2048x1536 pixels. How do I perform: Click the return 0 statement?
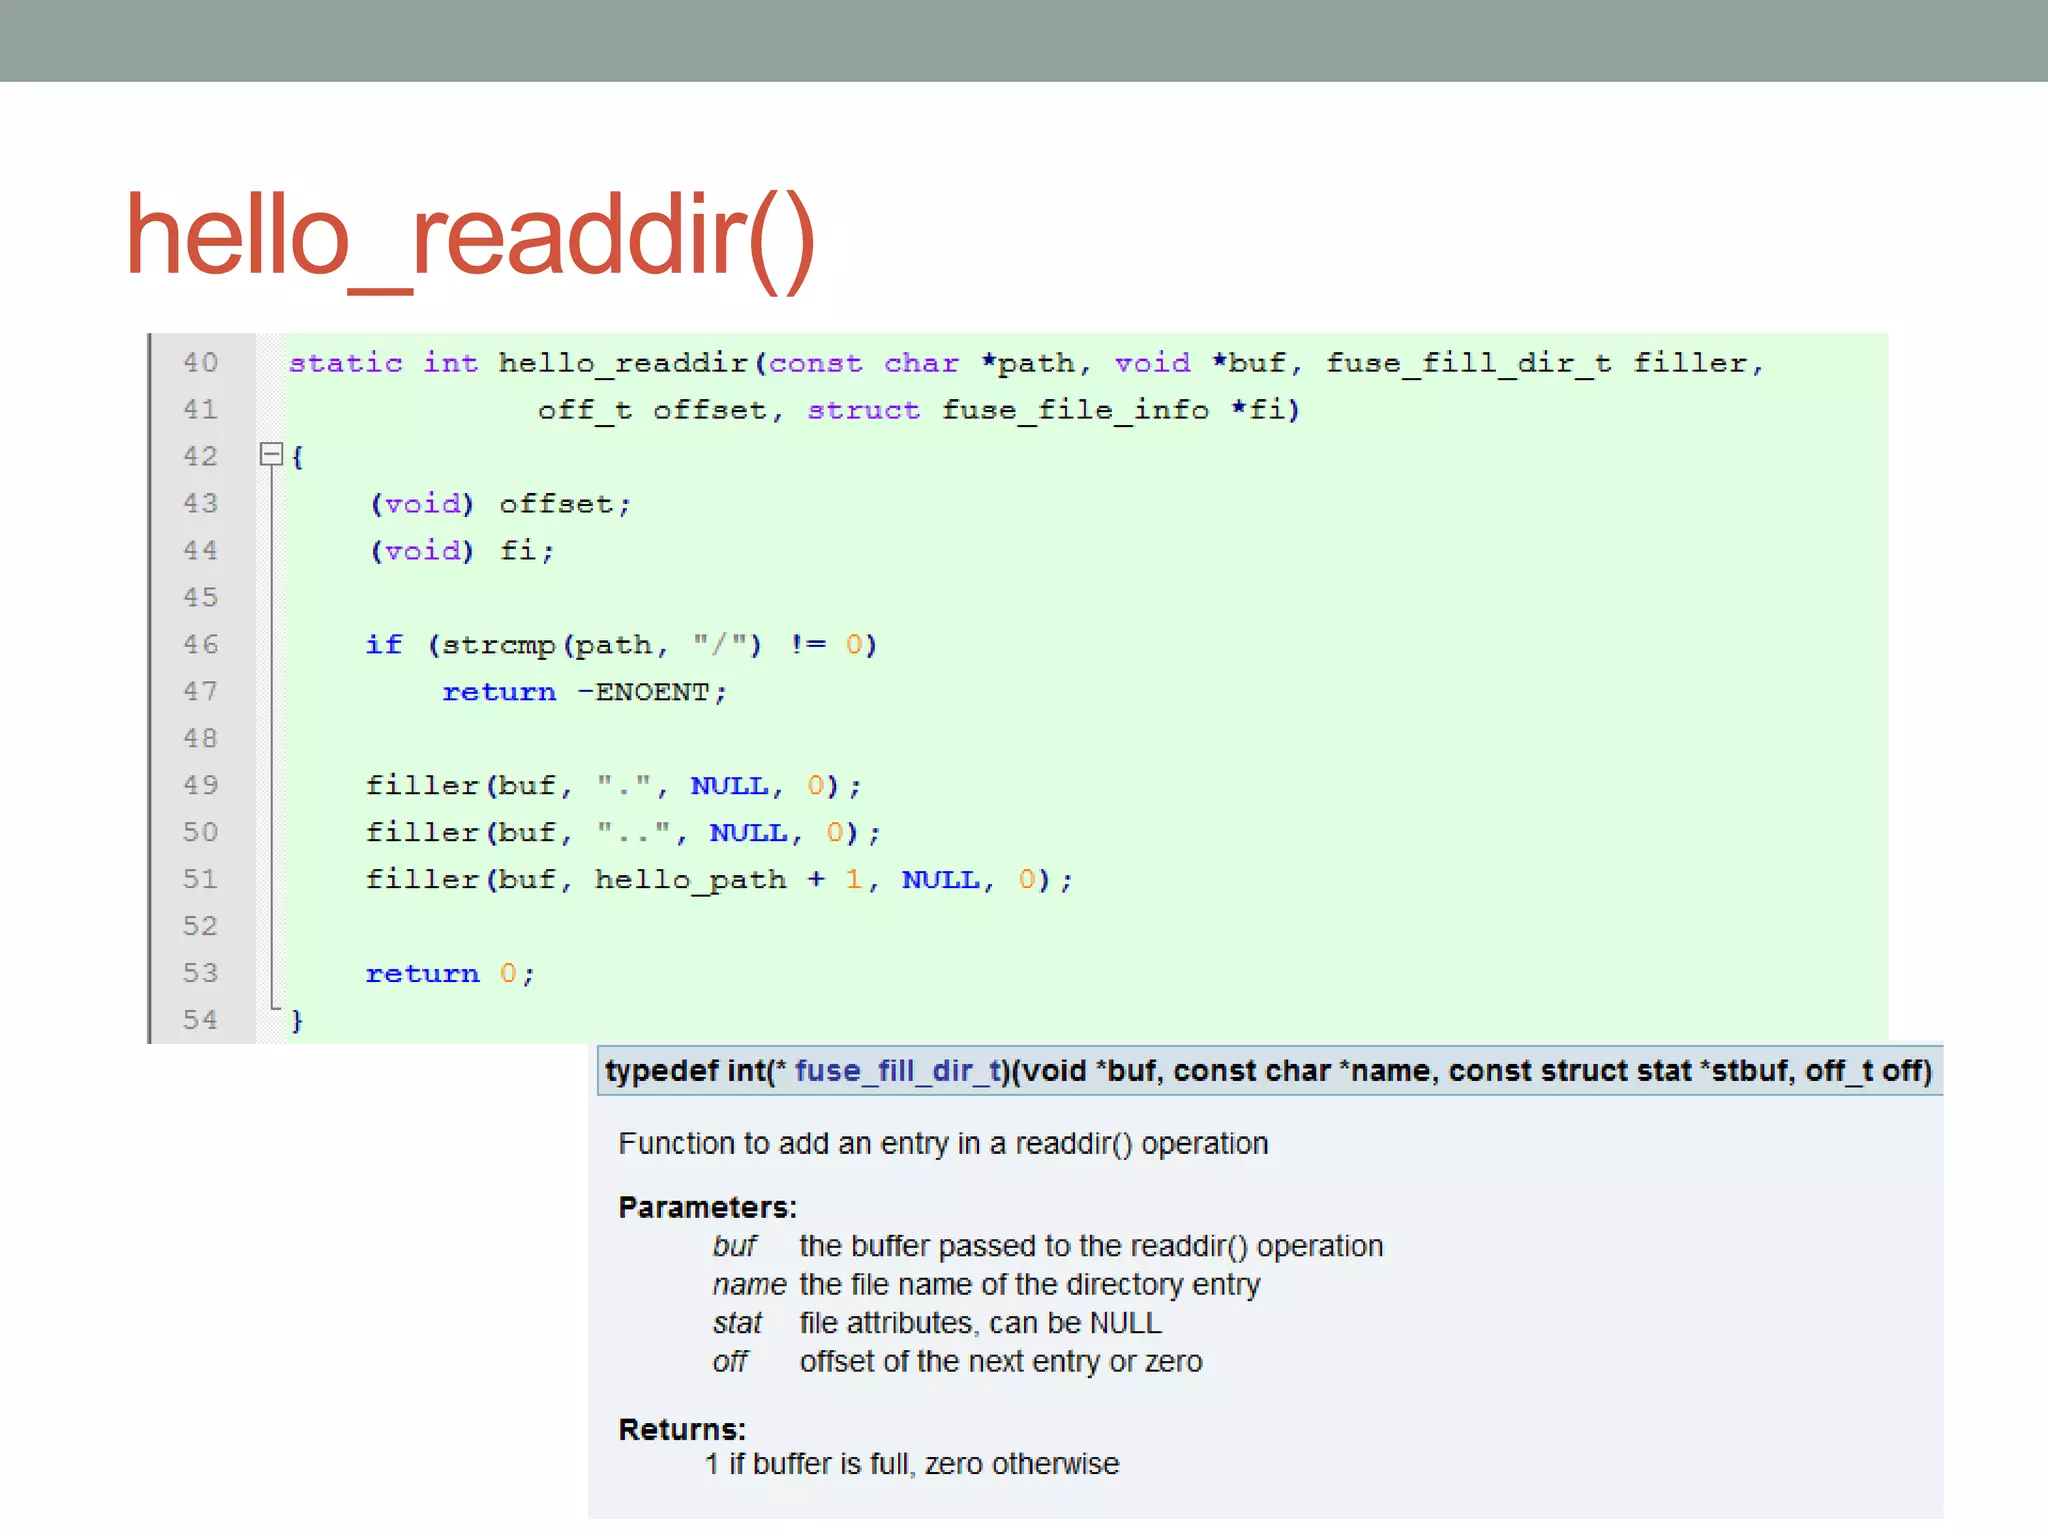point(449,974)
